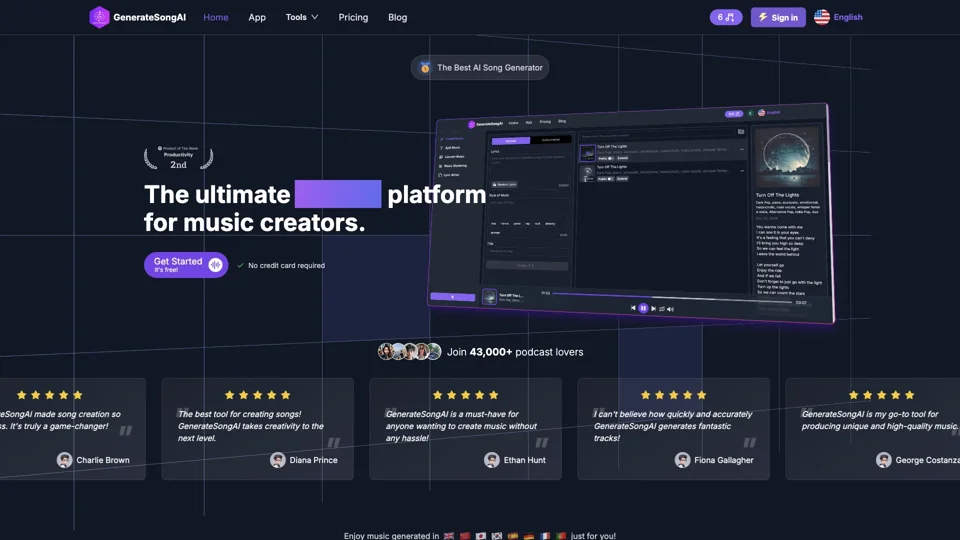
Task: Click next track in the app preview
Action: tap(653, 309)
